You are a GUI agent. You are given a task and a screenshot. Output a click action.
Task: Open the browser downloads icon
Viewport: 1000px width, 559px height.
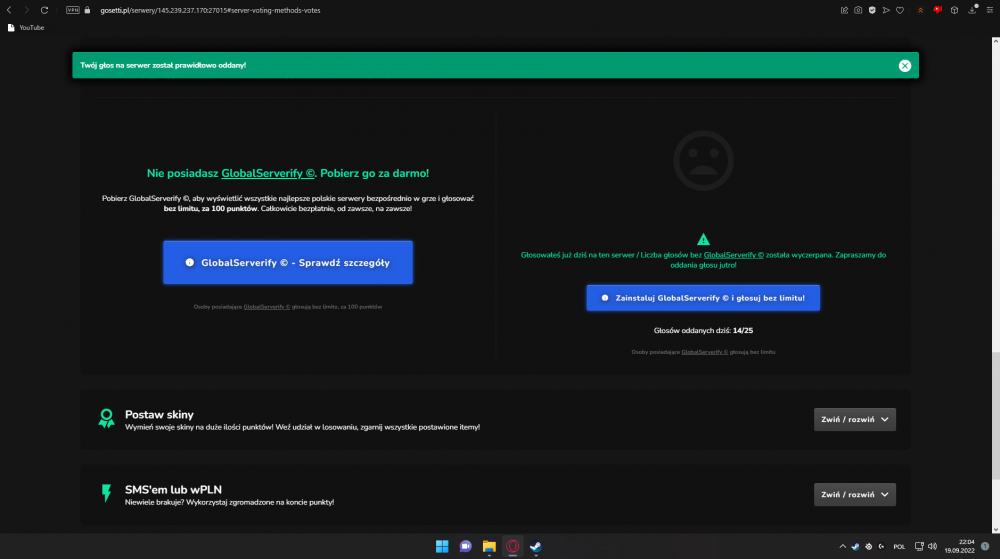tap(973, 10)
